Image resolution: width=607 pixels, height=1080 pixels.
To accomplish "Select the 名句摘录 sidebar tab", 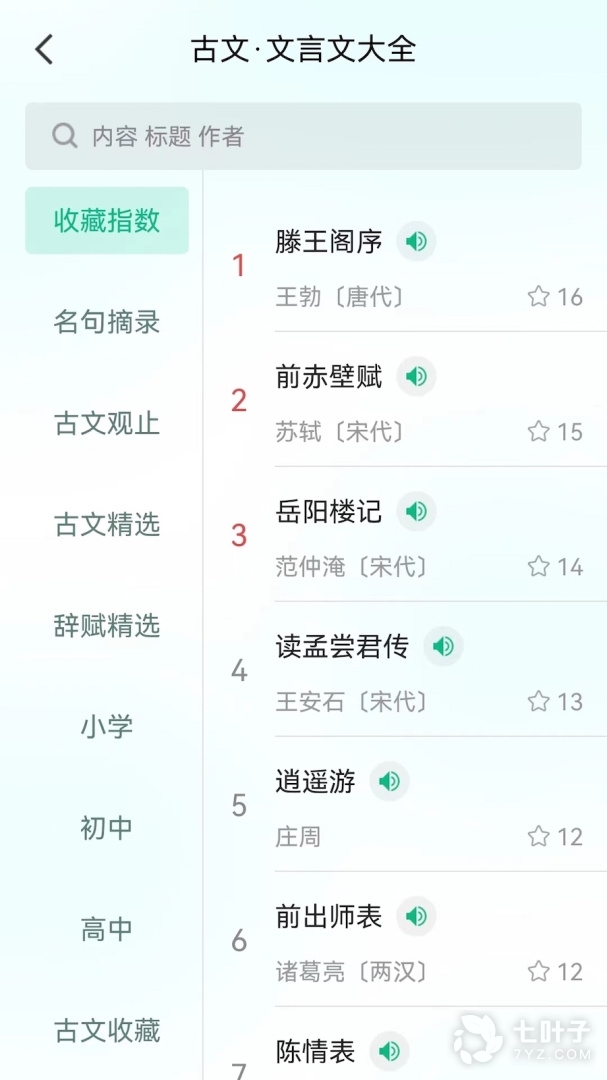I will pos(107,322).
